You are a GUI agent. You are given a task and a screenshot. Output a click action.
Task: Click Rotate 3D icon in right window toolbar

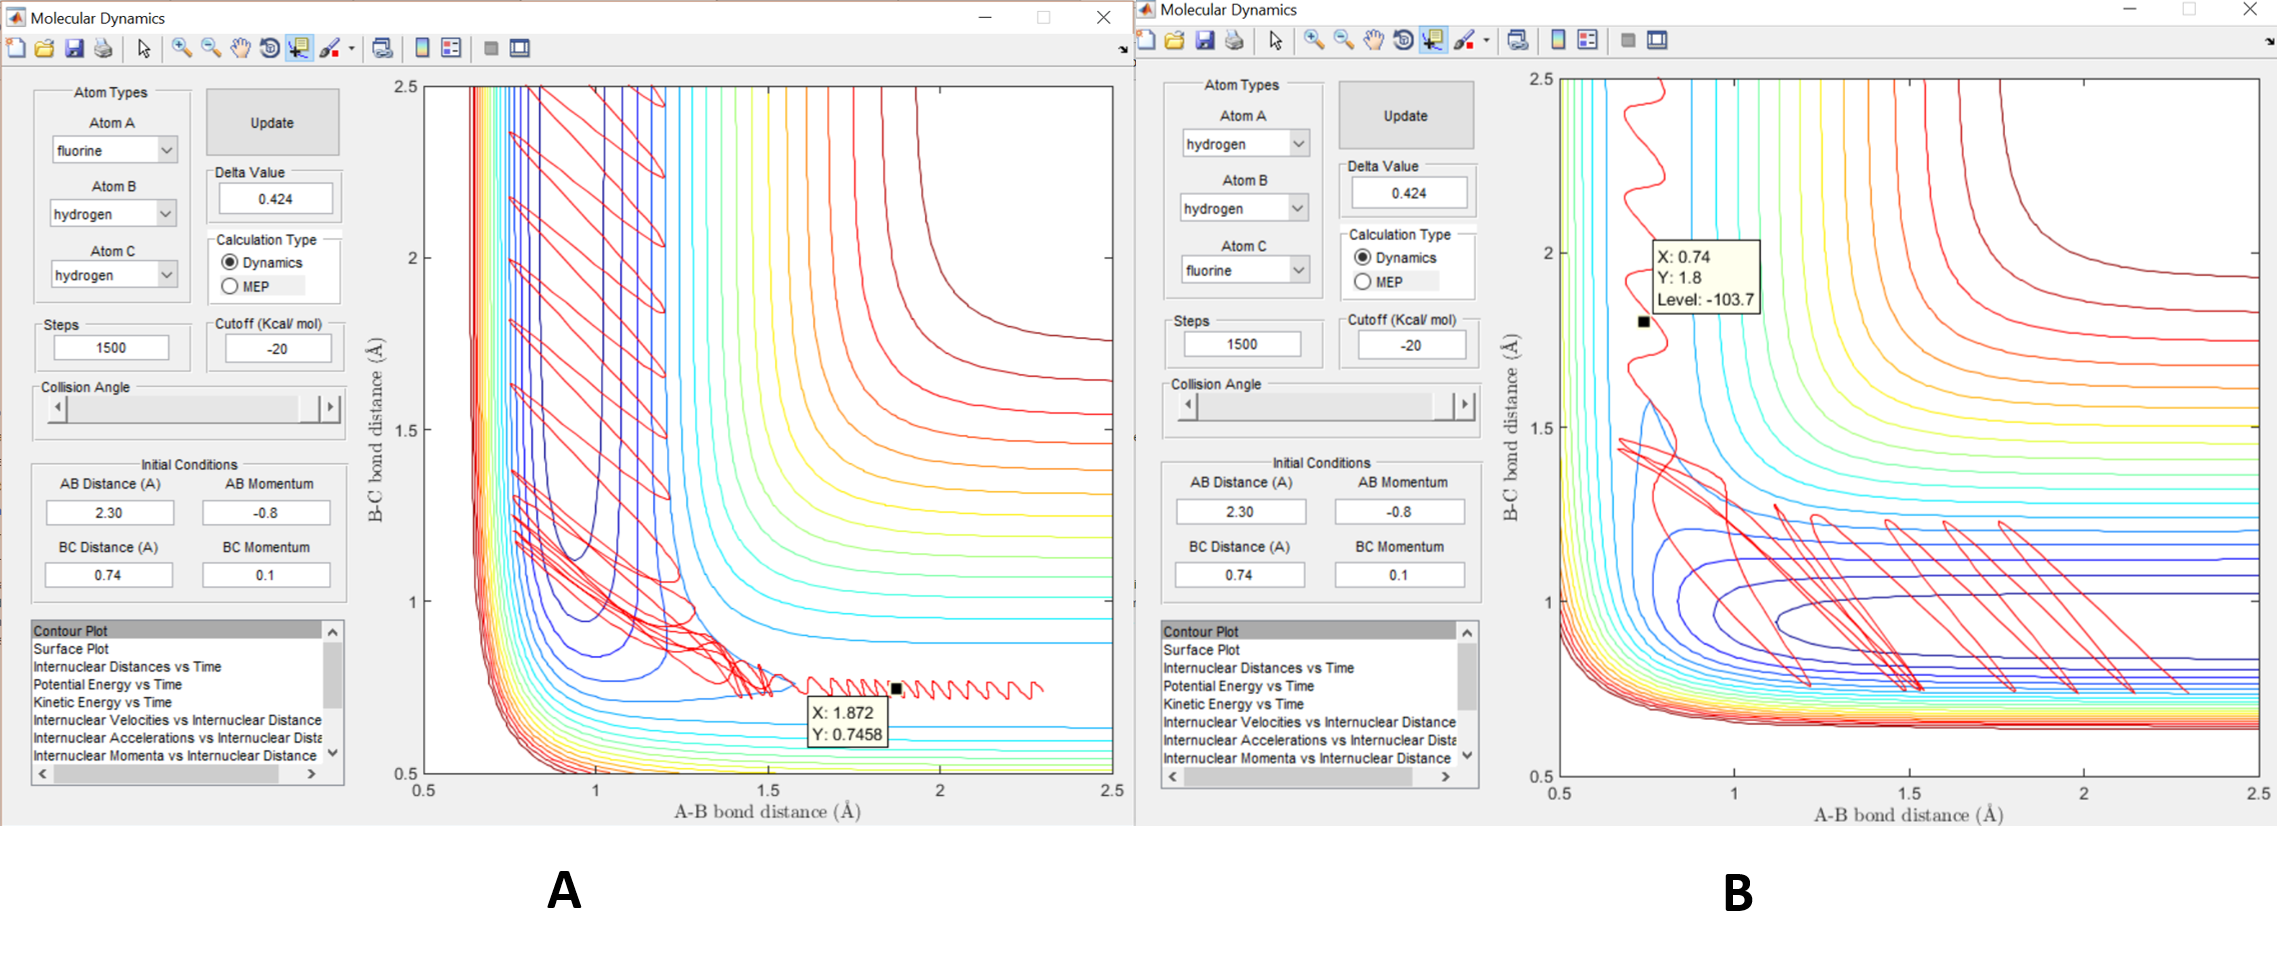tap(1403, 40)
